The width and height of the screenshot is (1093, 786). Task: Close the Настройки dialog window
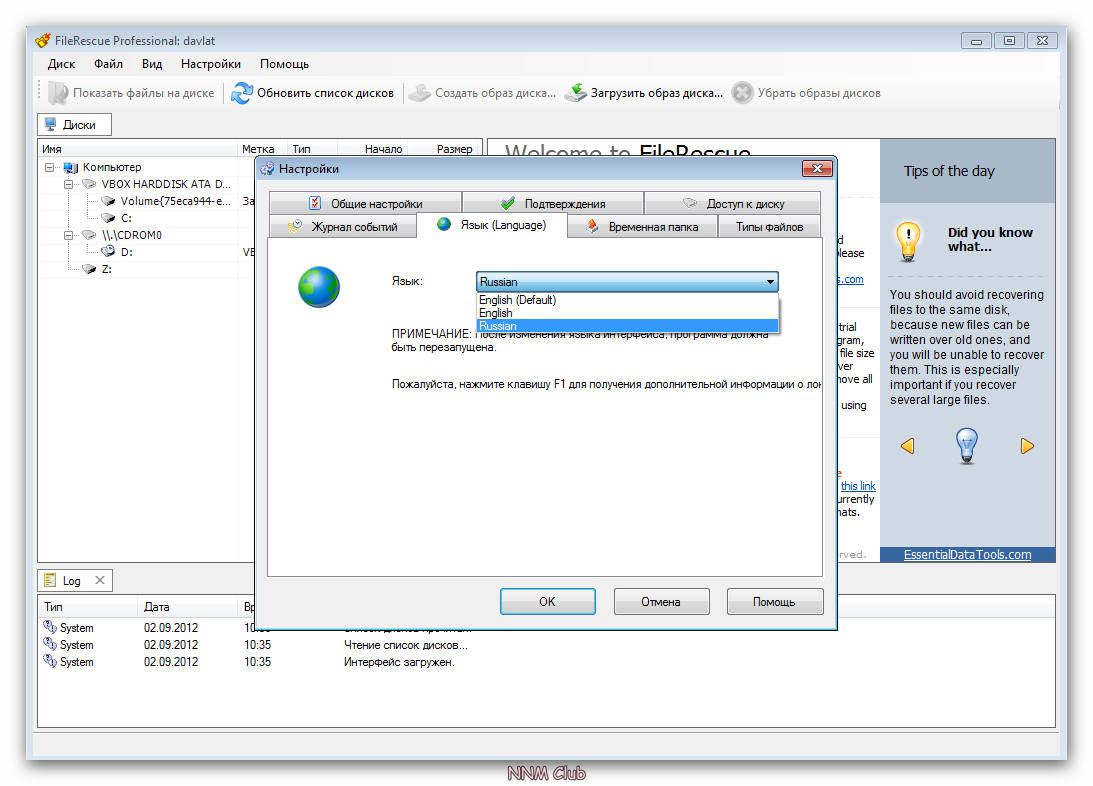click(817, 169)
